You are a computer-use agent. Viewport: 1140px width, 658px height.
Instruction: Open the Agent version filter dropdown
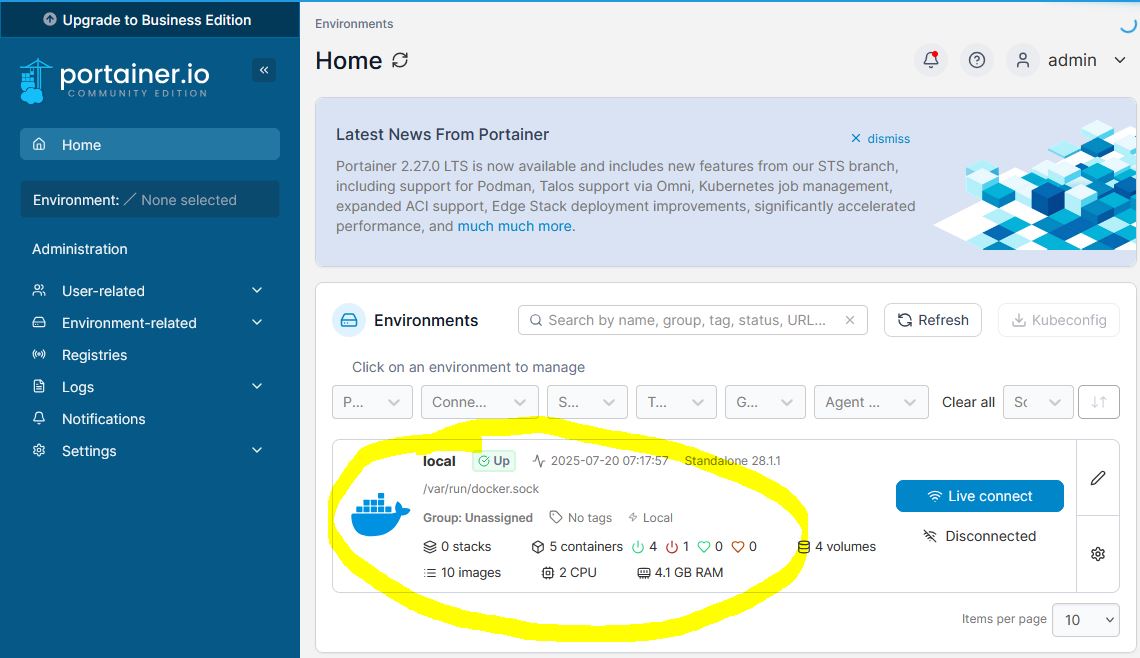[x=871, y=402]
